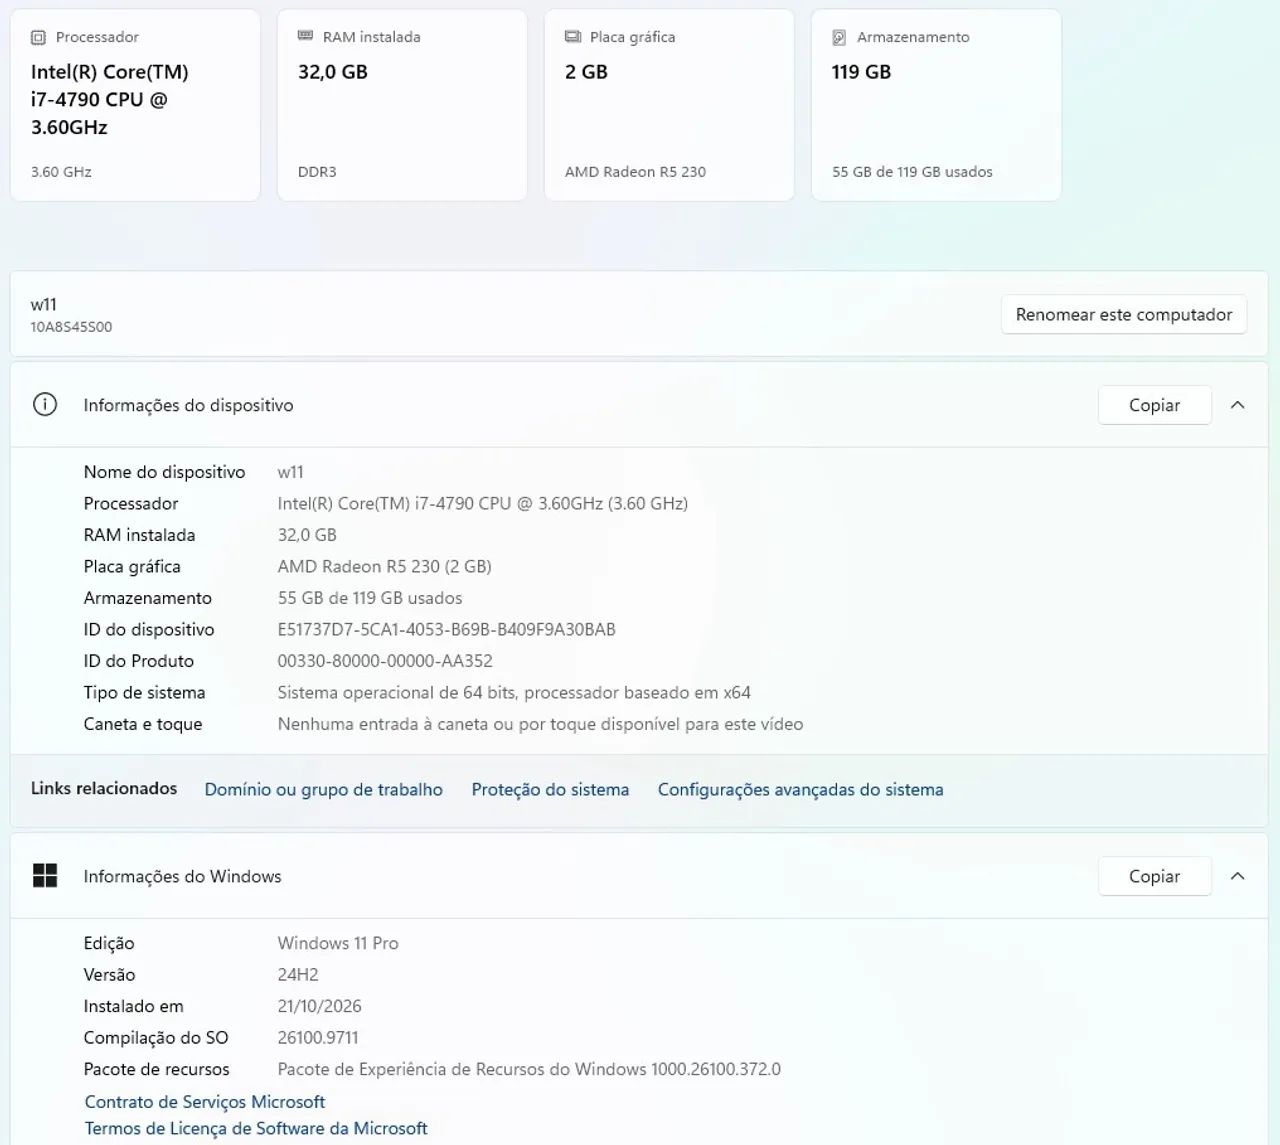This screenshot has width=1280, height=1145.
Task: Select the Links relacionados label
Action: [x=104, y=788]
